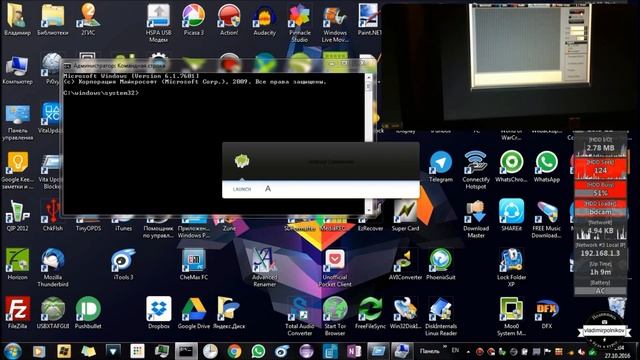The height and width of the screenshot is (360, 640).
Task: Open the Google Keep desktop shortcut
Action: (18, 171)
